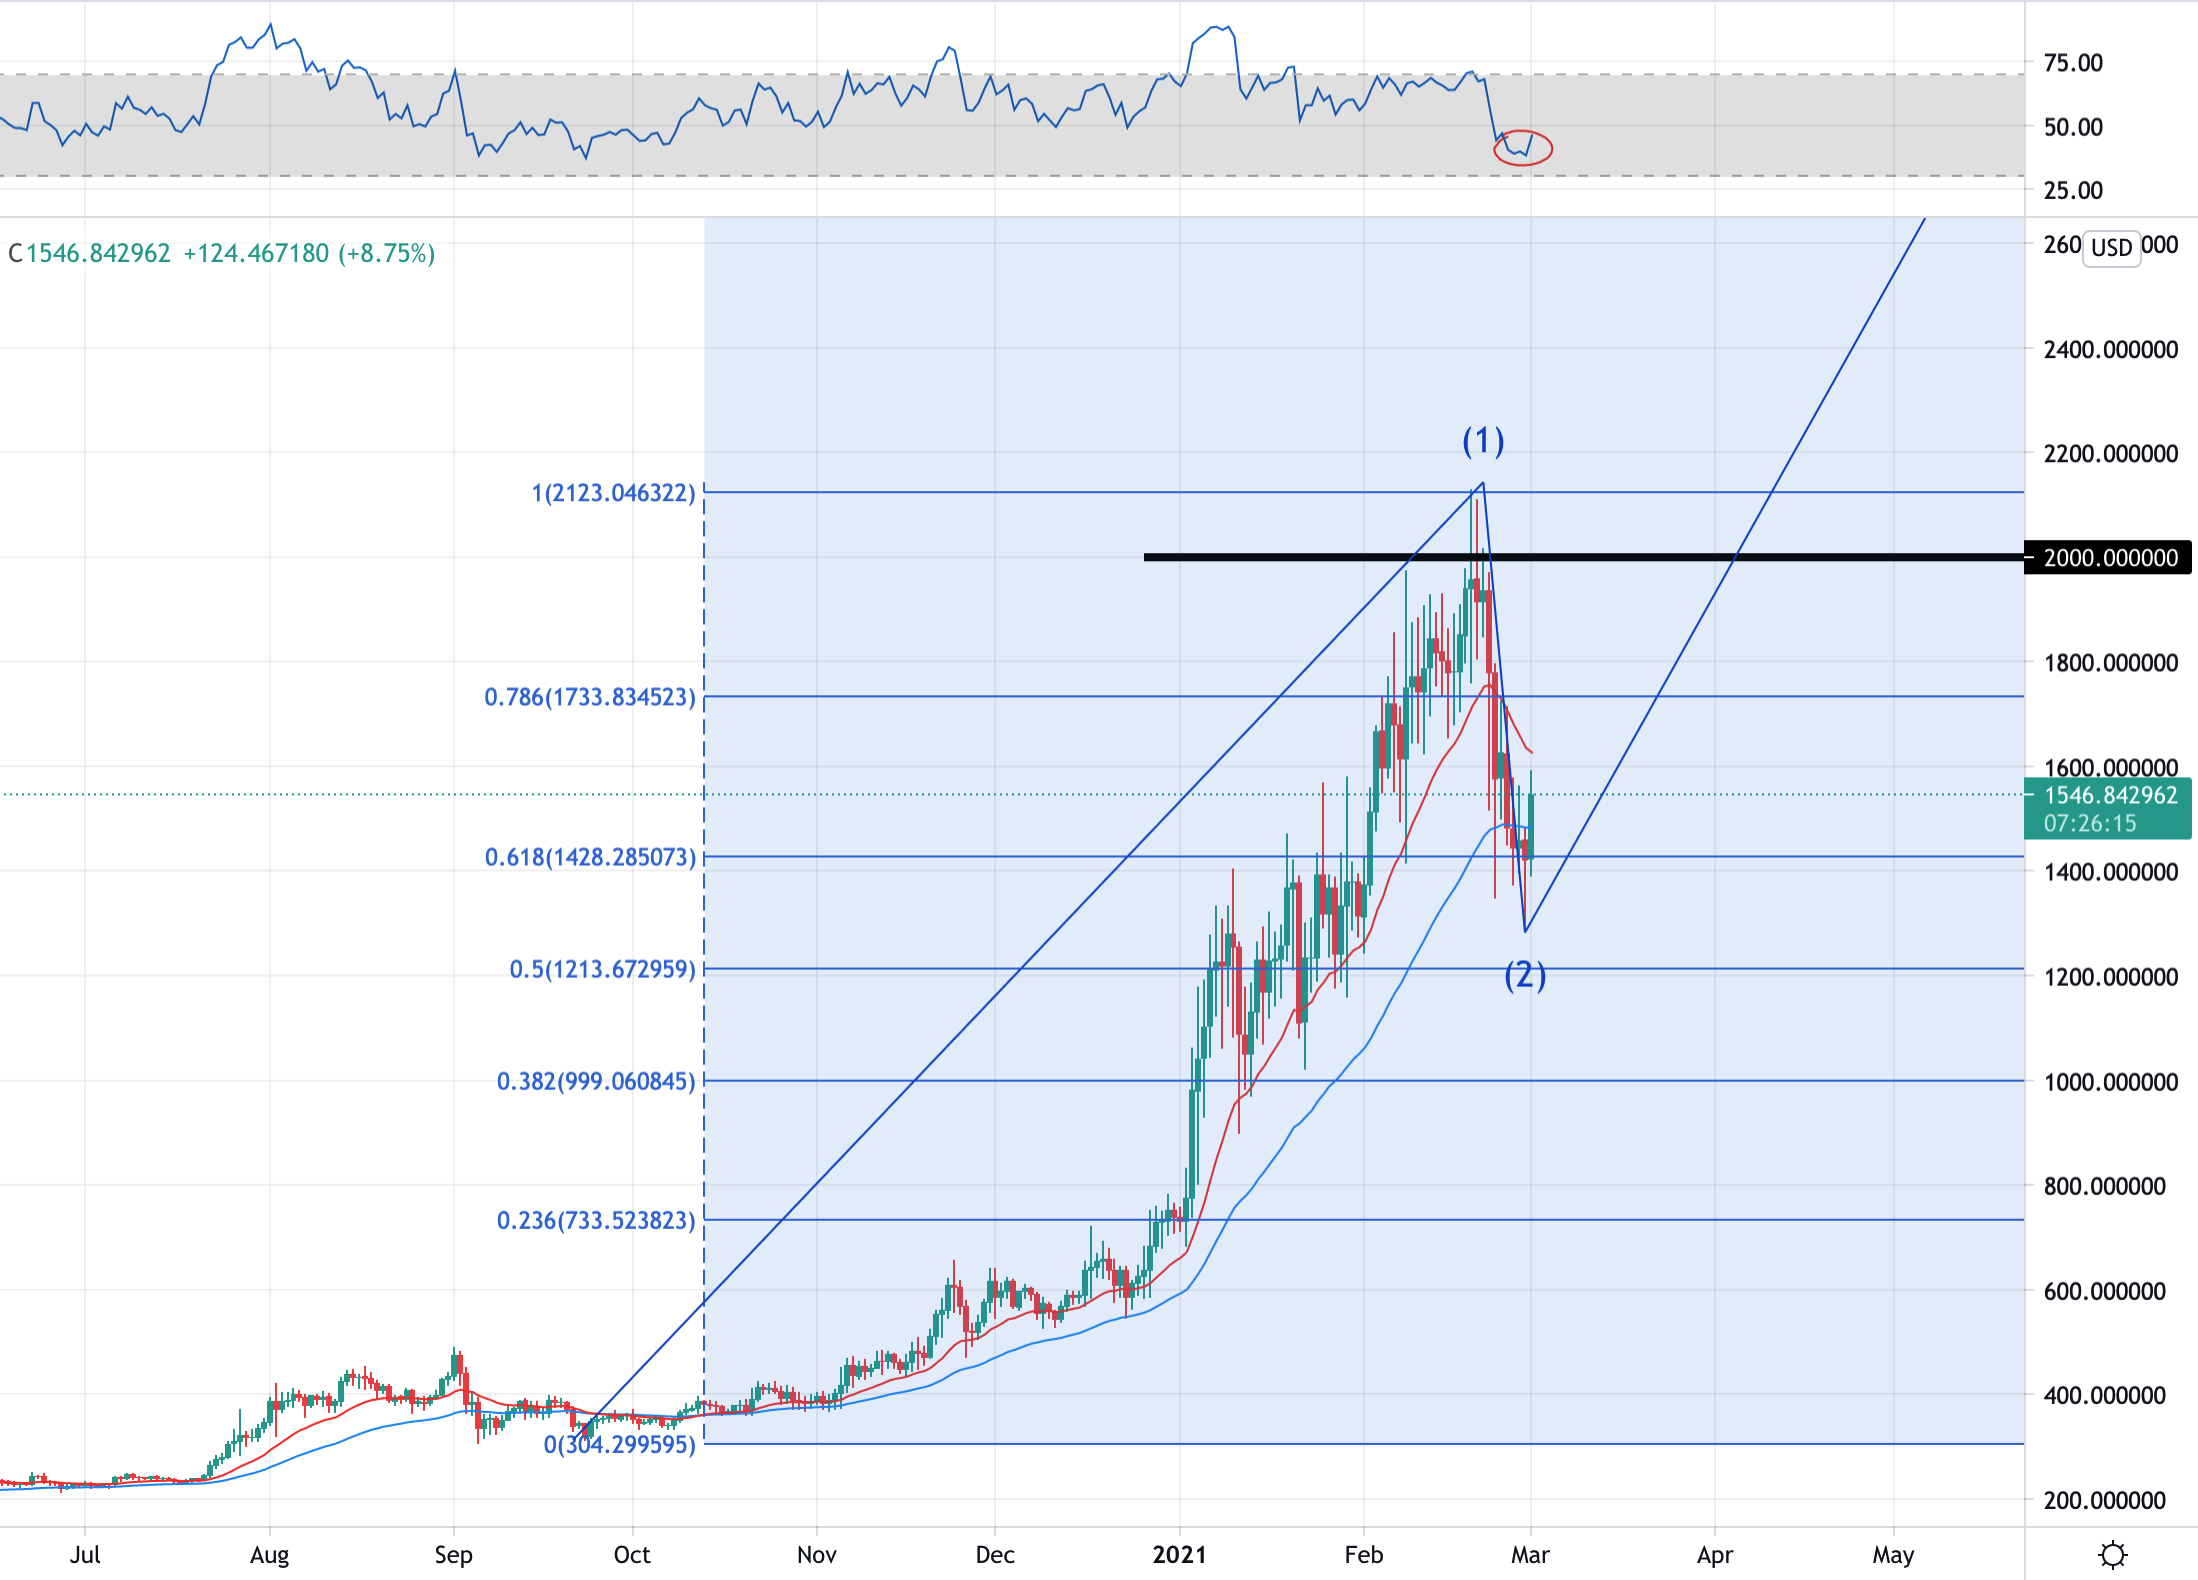Click the 2021 label on time axis
Screen dimensions: 2198x1580
(x=1179, y=1555)
